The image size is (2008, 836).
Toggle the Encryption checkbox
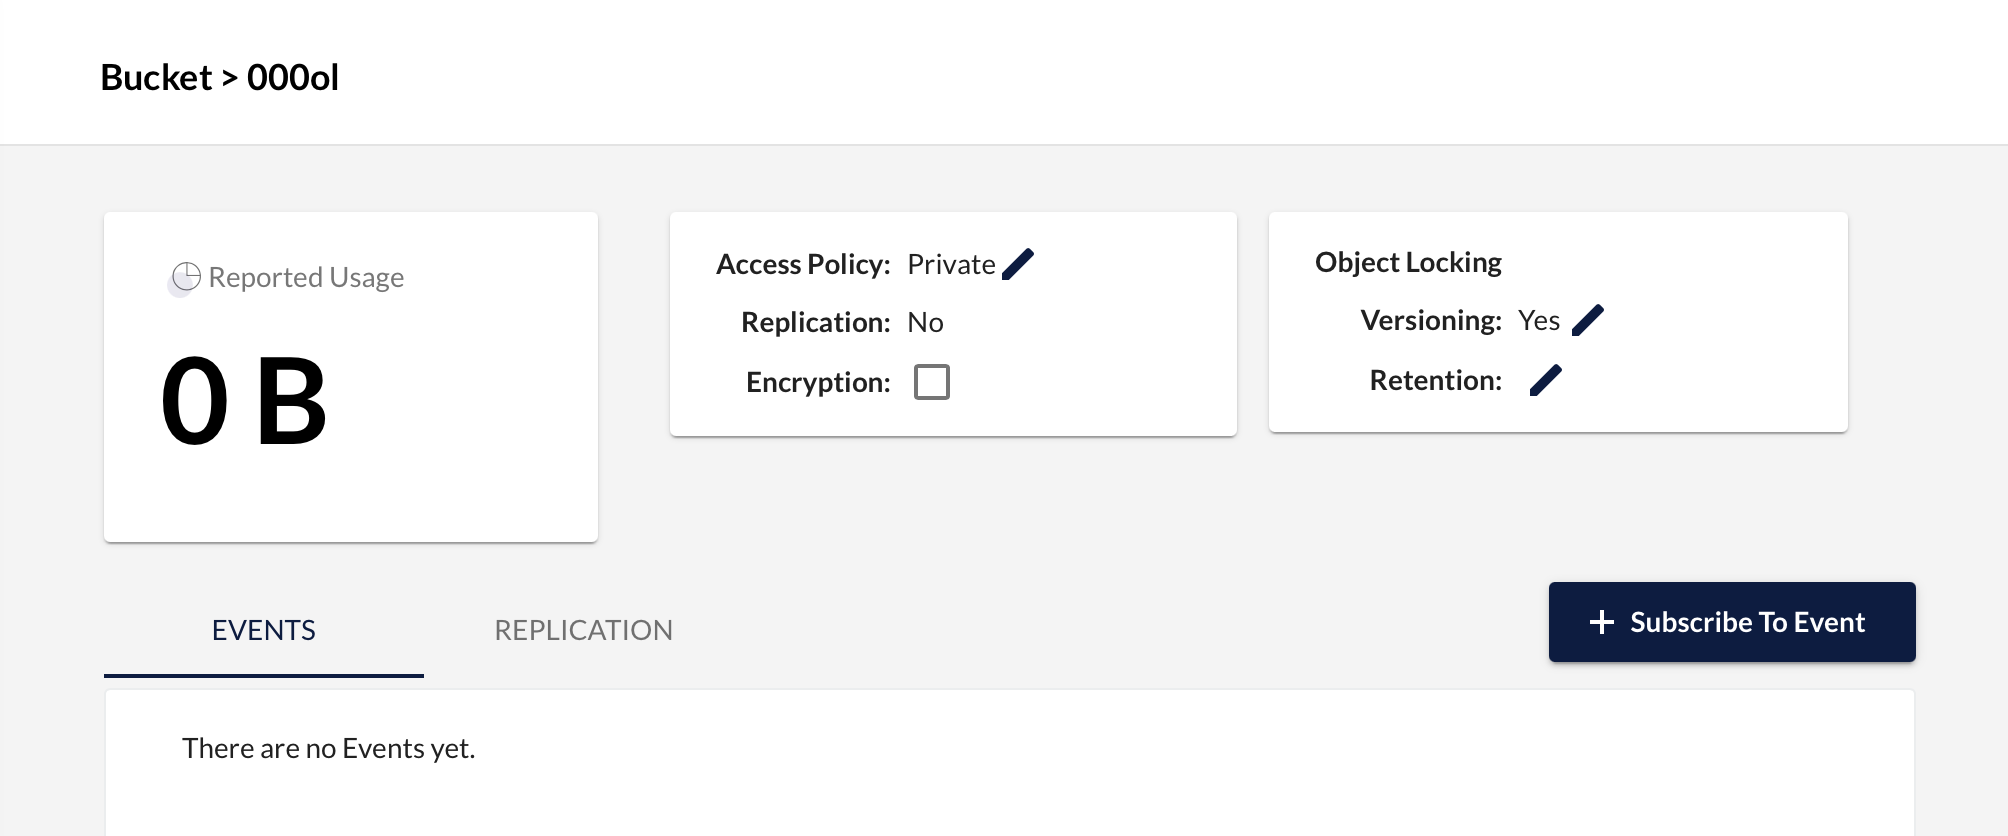[x=932, y=382]
